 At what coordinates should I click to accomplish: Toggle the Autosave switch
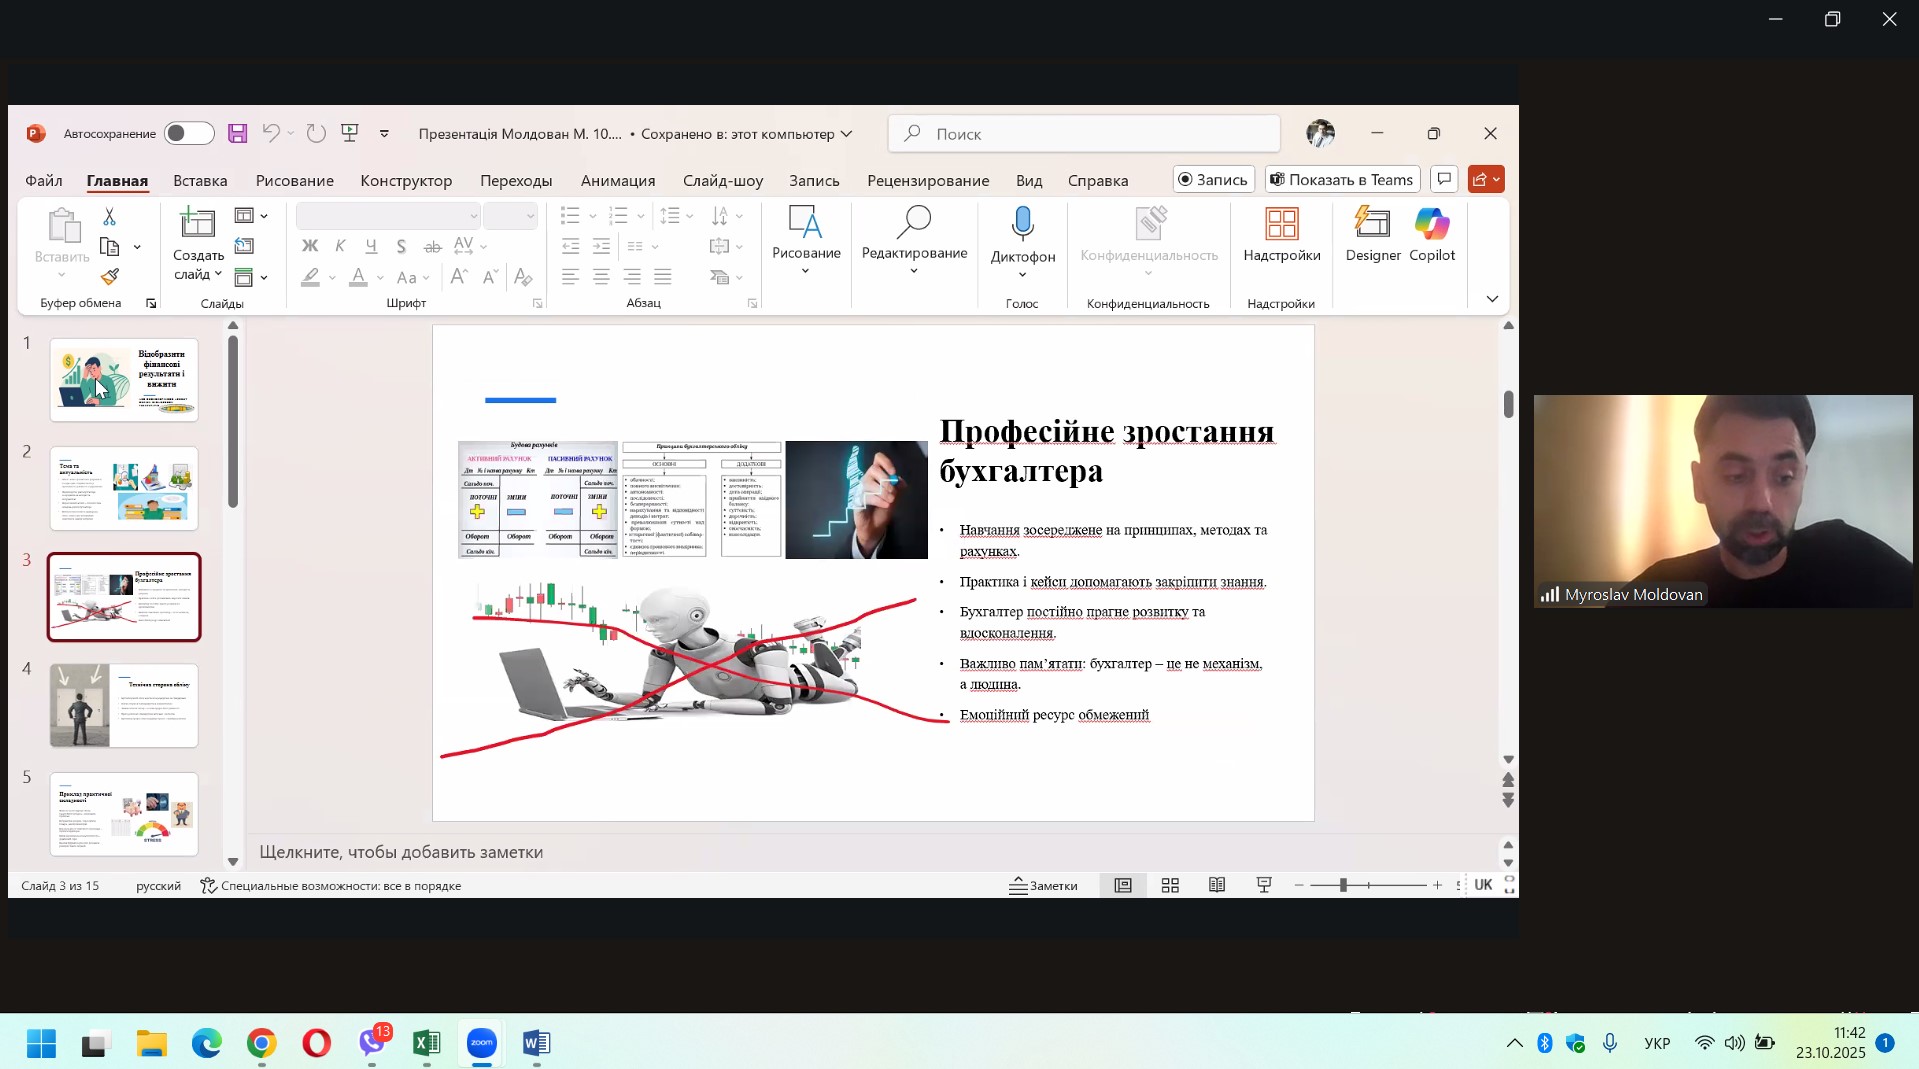189,134
